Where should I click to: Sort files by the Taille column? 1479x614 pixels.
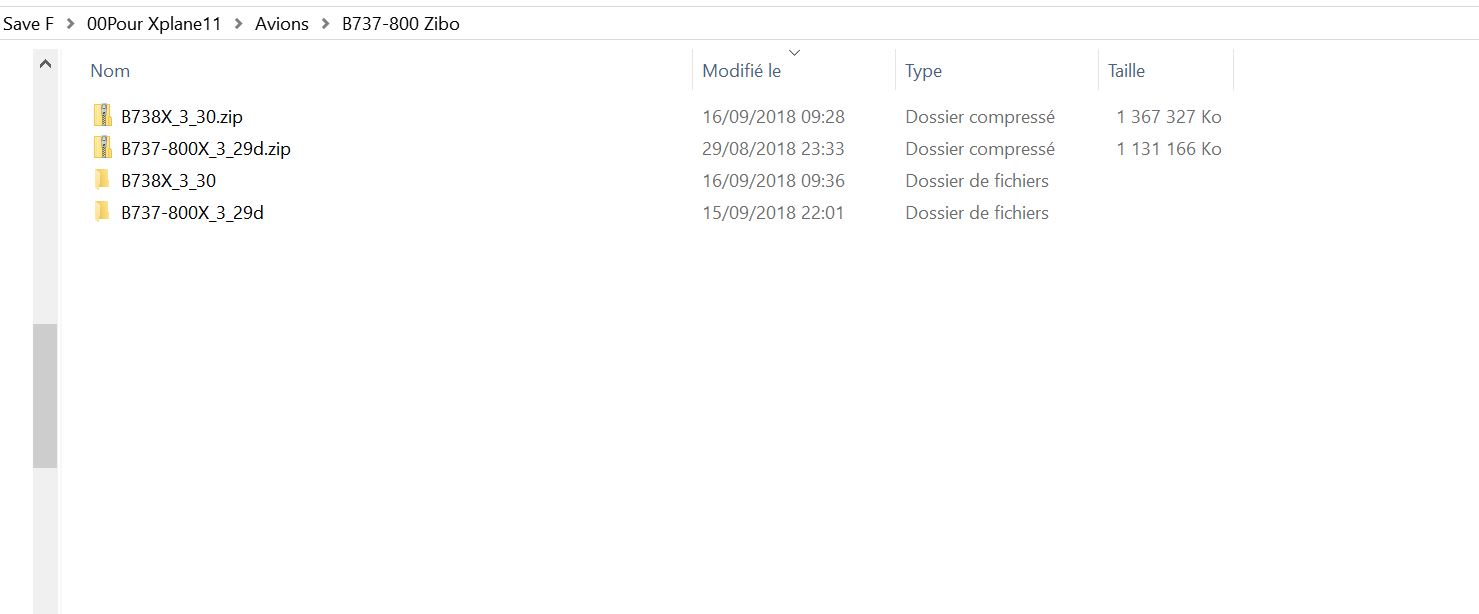(1126, 71)
